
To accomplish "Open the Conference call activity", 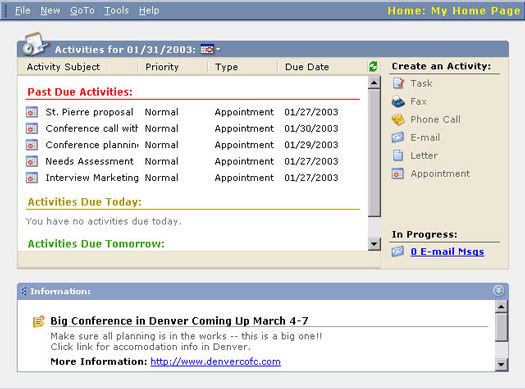I will click(x=92, y=128).
